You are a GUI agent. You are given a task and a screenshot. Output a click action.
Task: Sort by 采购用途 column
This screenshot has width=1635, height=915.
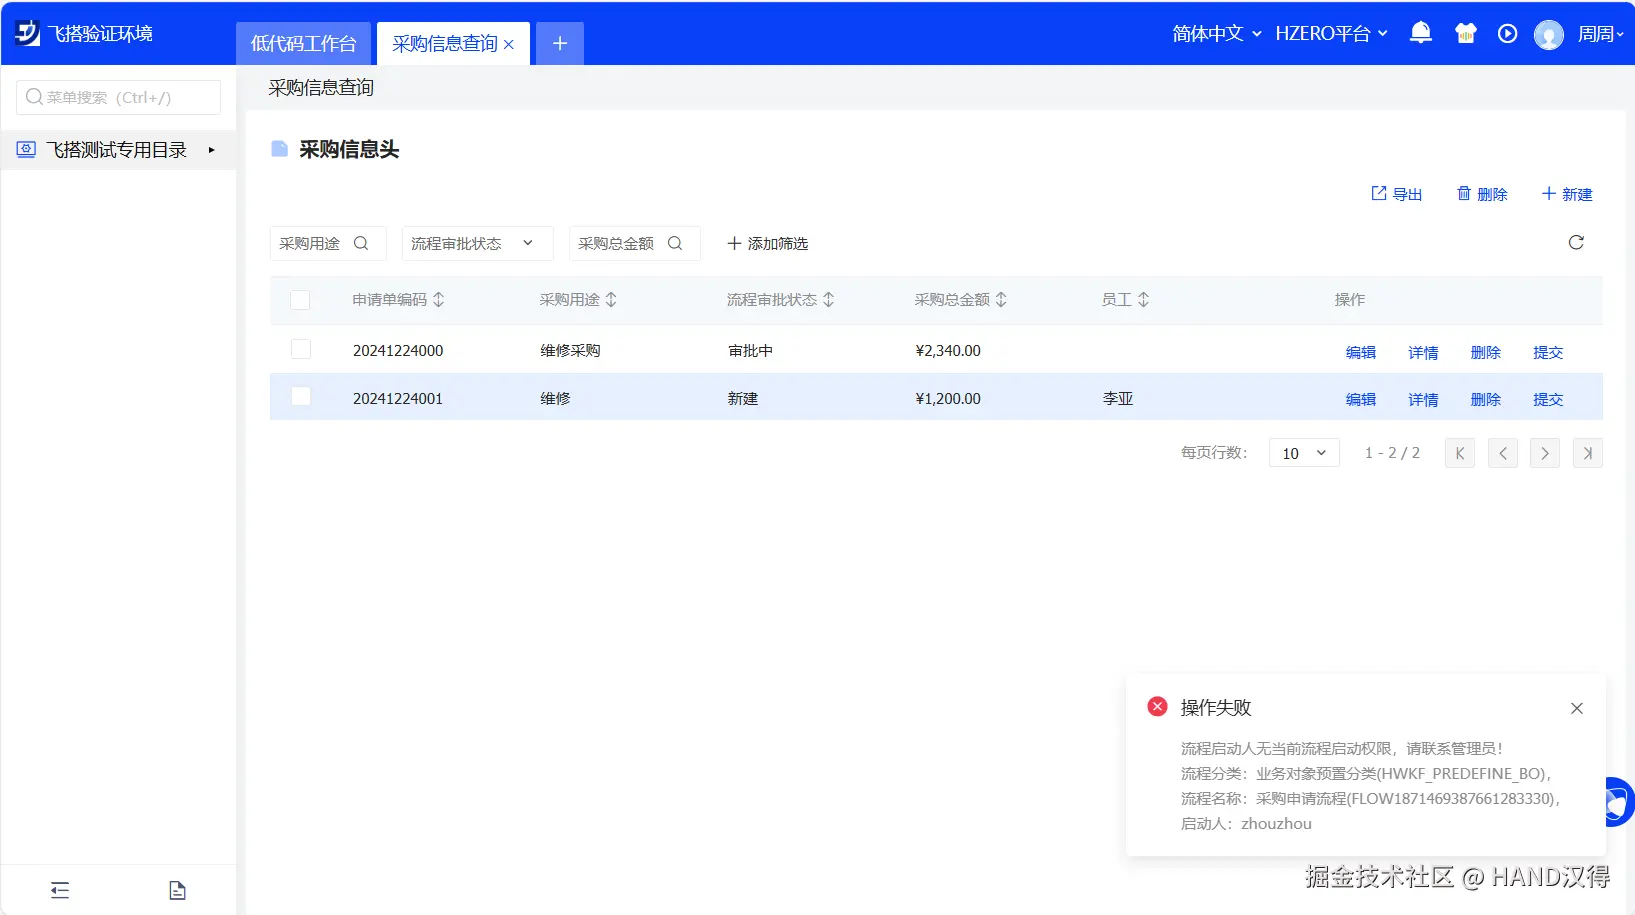(x=611, y=299)
